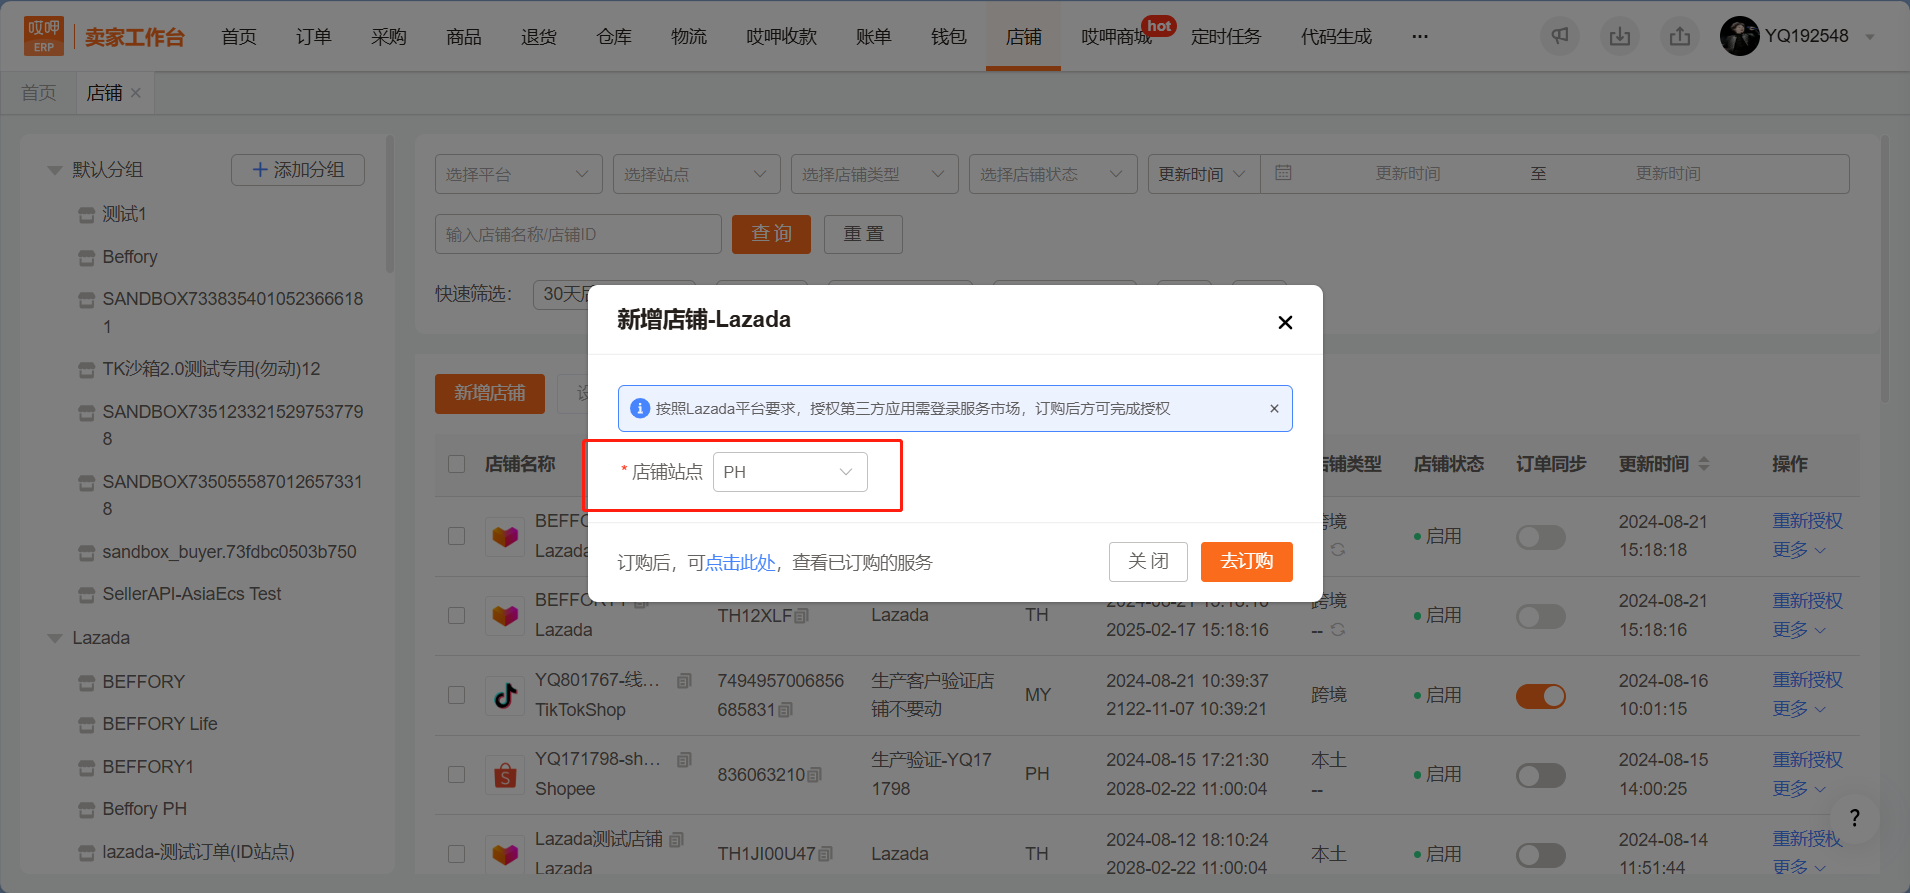Open the 订单 top menu
The height and width of the screenshot is (893, 1910).
click(x=314, y=37)
